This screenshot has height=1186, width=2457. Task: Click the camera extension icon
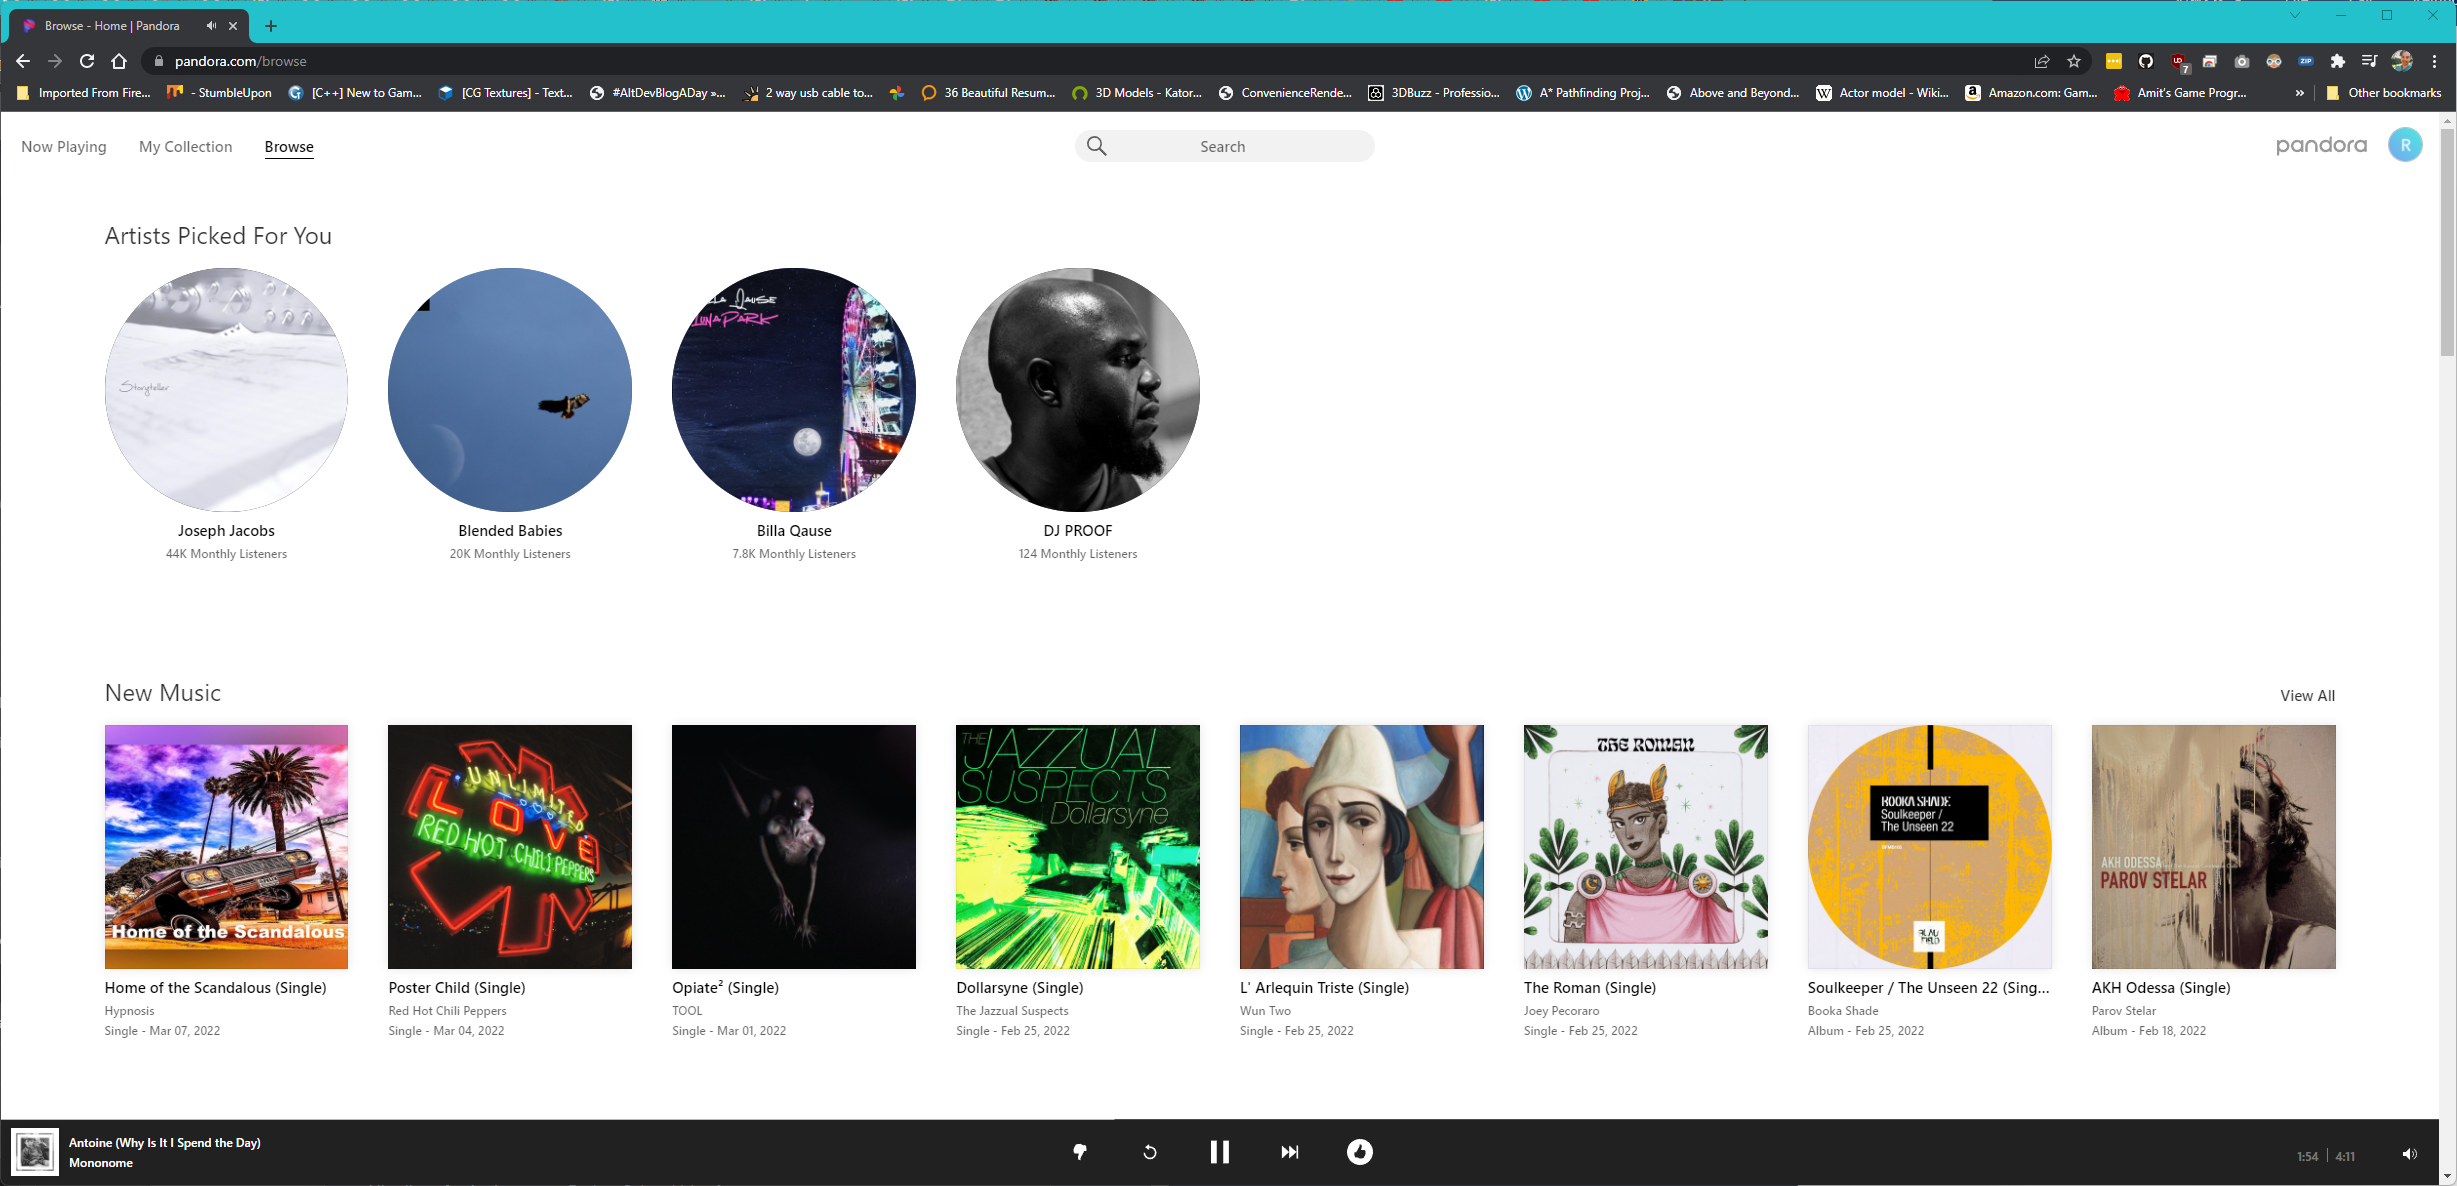click(2242, 61)
